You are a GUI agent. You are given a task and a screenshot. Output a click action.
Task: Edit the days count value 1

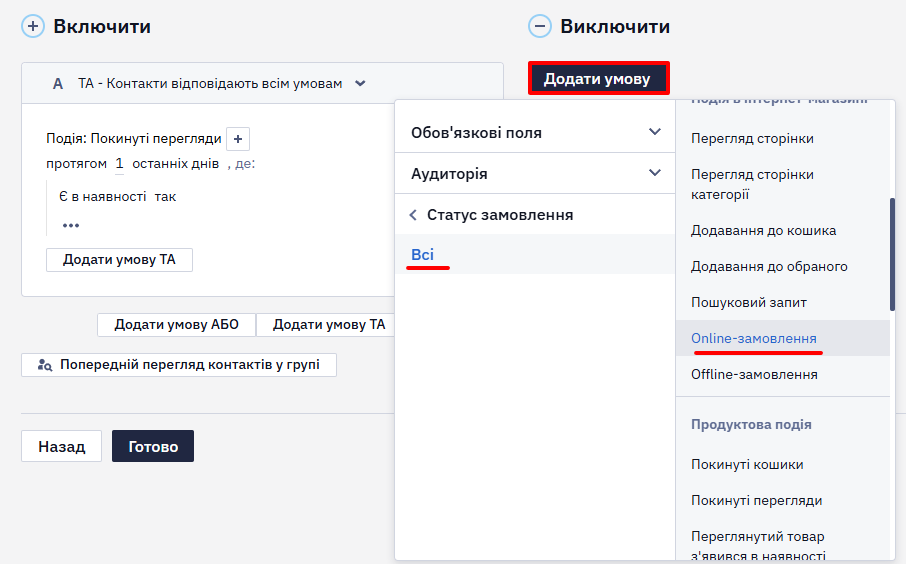point(119,164)
